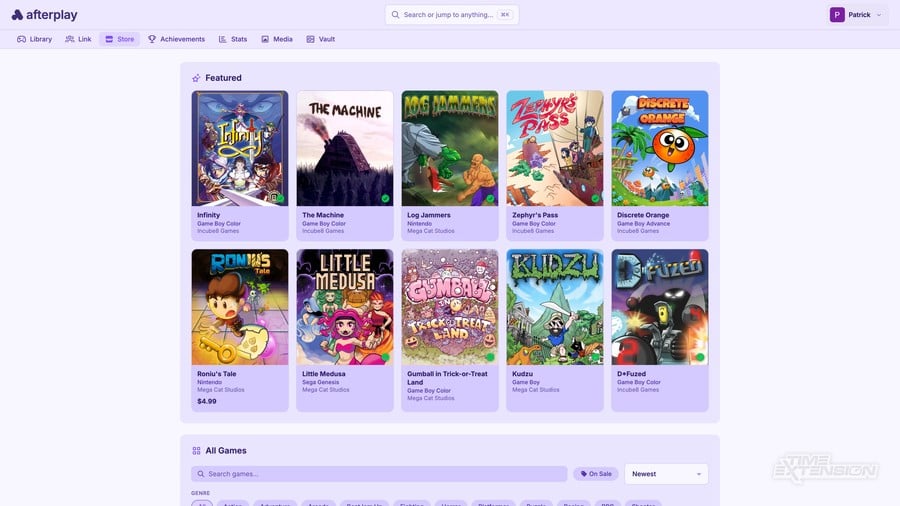Open The Machine cover art

(x=345, y=148)
